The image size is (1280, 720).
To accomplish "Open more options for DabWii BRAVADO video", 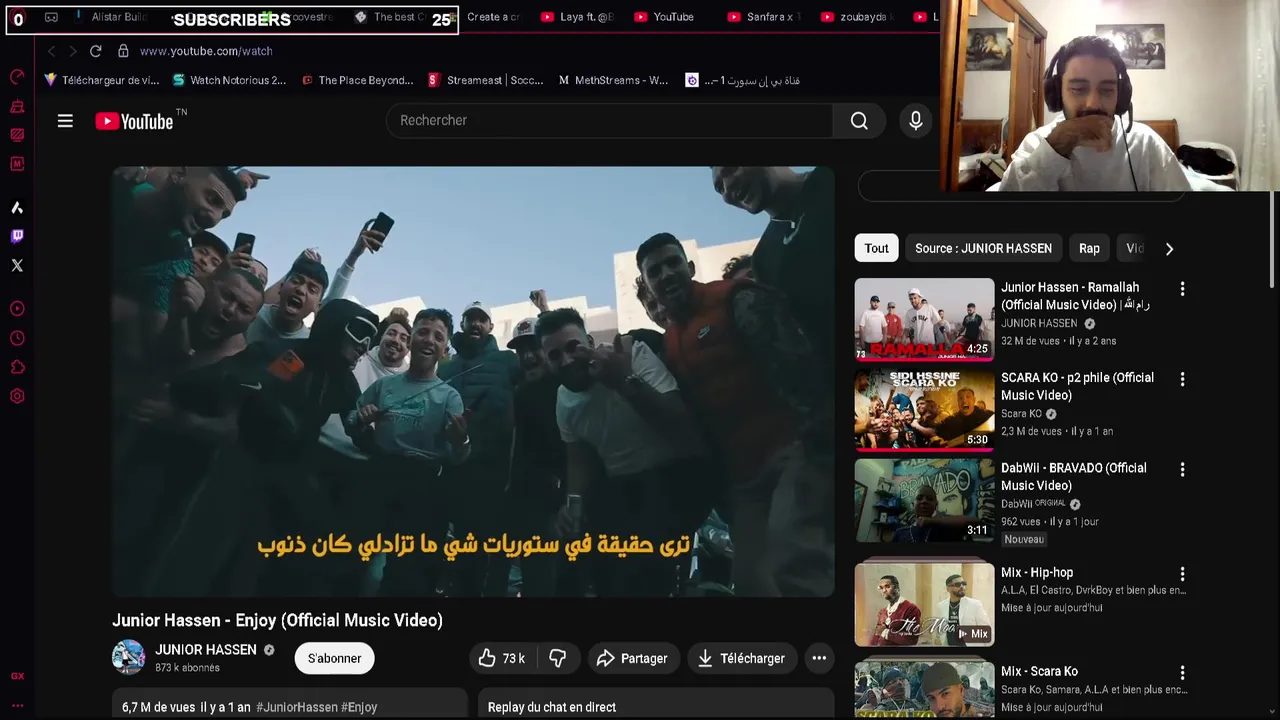I will click(1182, 469).
